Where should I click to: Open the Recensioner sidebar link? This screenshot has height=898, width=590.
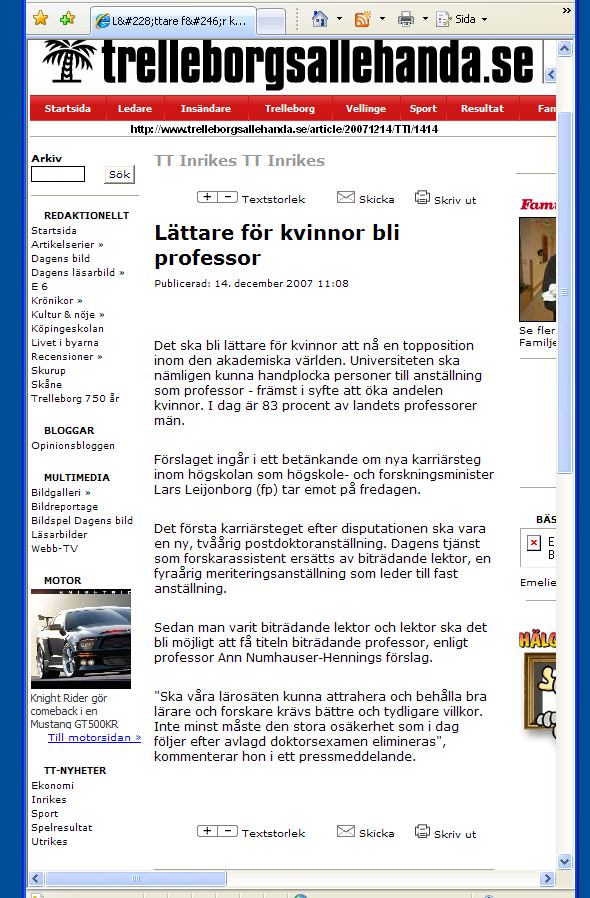[67, 356]
